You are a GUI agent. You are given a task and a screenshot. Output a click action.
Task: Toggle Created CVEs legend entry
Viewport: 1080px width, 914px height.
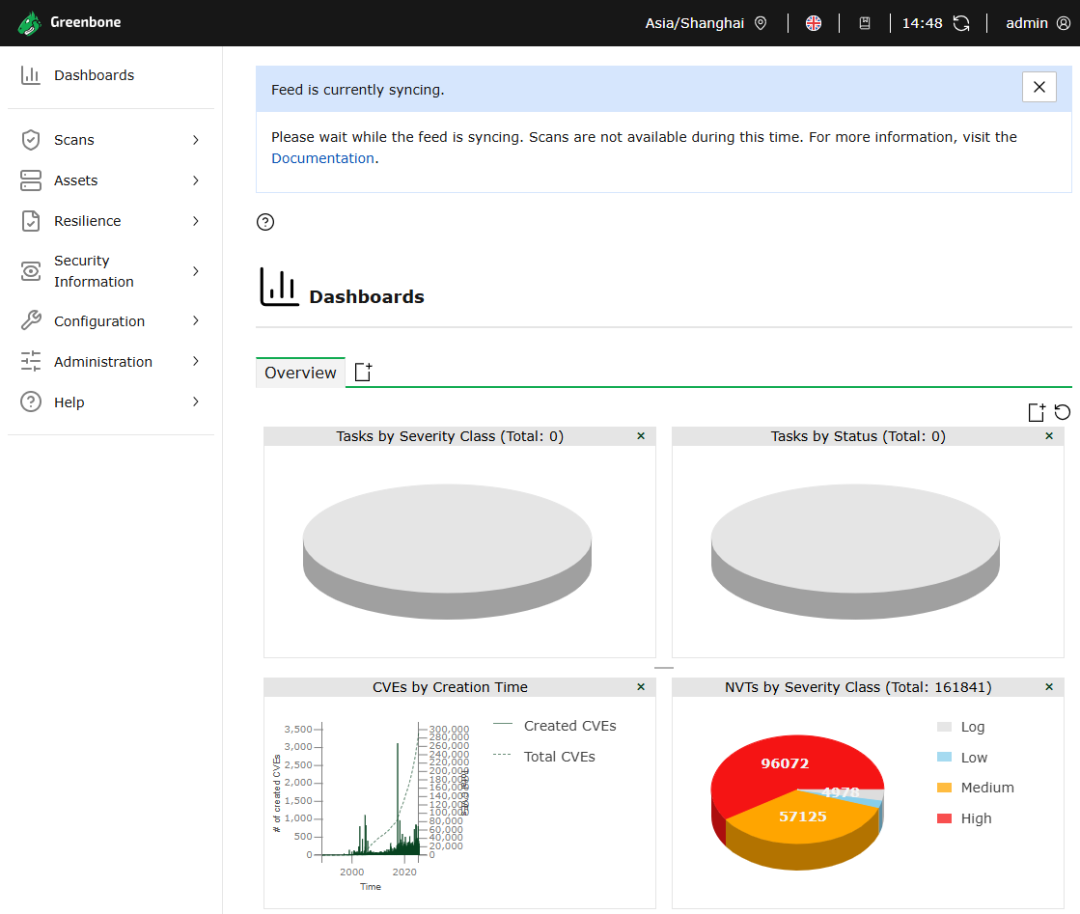pyautogui.click(x=555, y=726)
